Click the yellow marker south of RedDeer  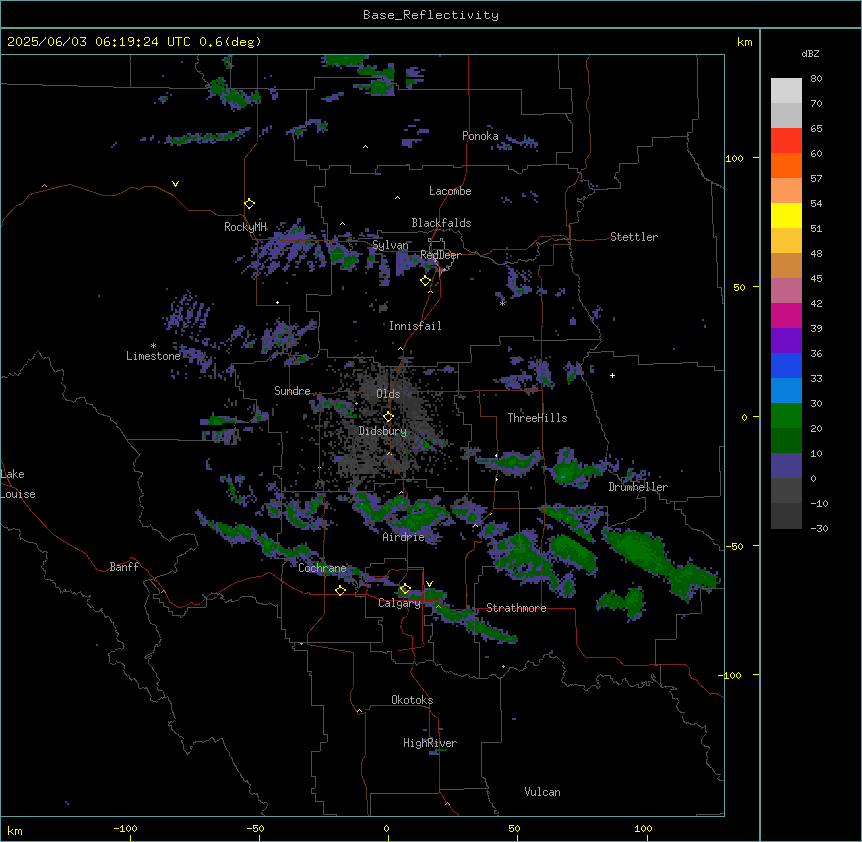click(x=425, y=281)
